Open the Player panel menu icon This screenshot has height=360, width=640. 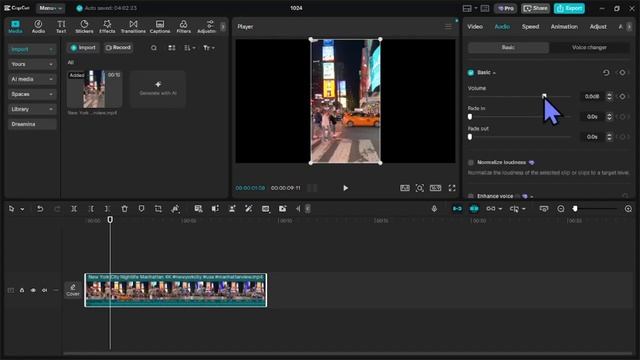click(x=448, y=27)
